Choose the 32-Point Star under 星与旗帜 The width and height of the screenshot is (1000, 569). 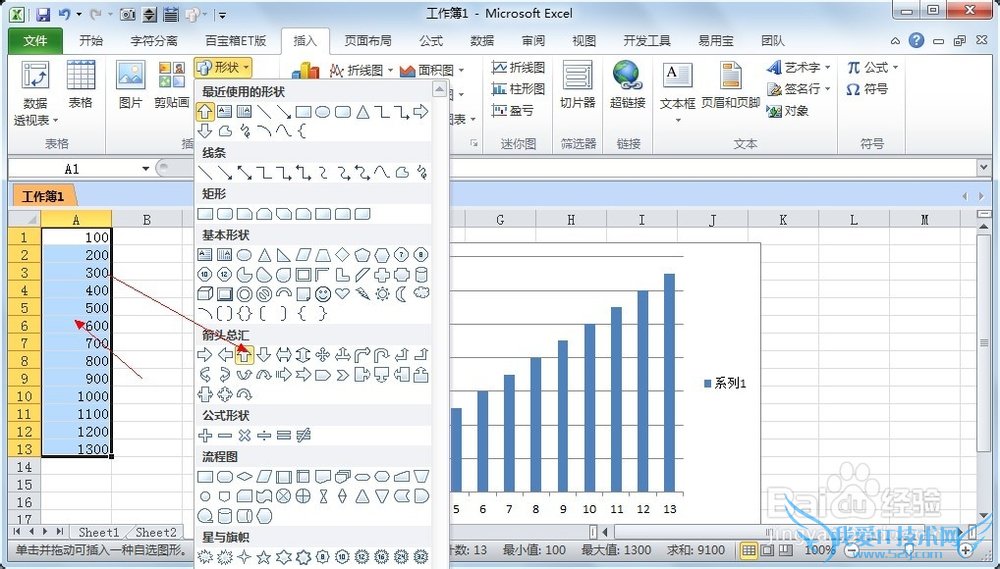coord(421,557)
